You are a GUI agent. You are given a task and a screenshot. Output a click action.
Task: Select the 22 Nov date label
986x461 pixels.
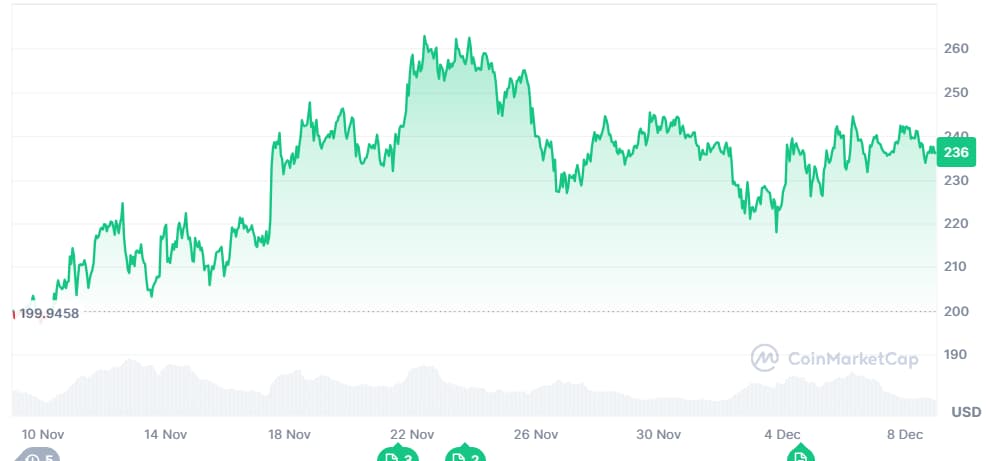point(412,434)
